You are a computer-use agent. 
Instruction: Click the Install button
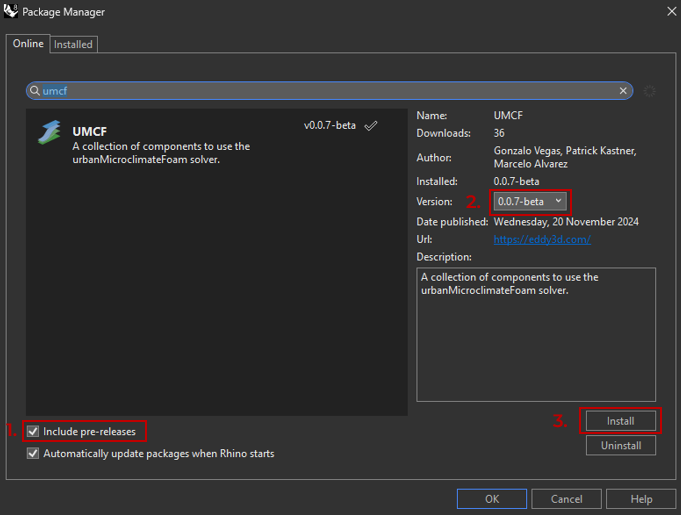coord(620,421)
